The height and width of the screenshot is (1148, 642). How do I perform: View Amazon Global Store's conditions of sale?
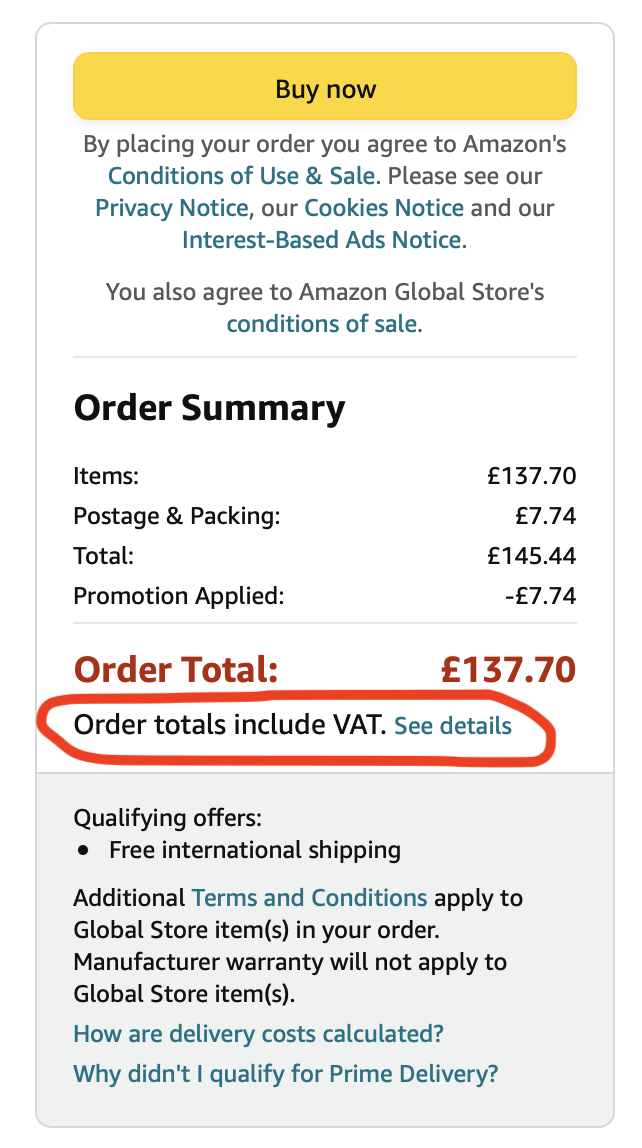click(x=322, y=323)
